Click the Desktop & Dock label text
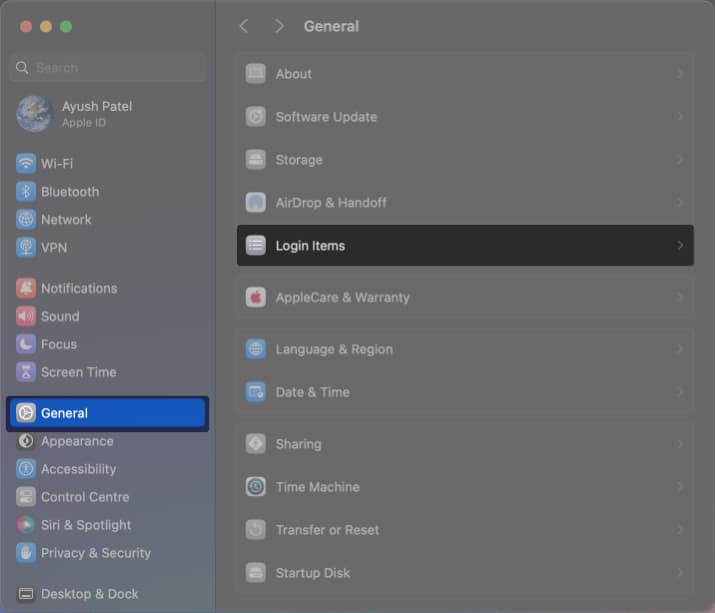The width and height of the screenshot is (715, 613). (x=89, y=594)
